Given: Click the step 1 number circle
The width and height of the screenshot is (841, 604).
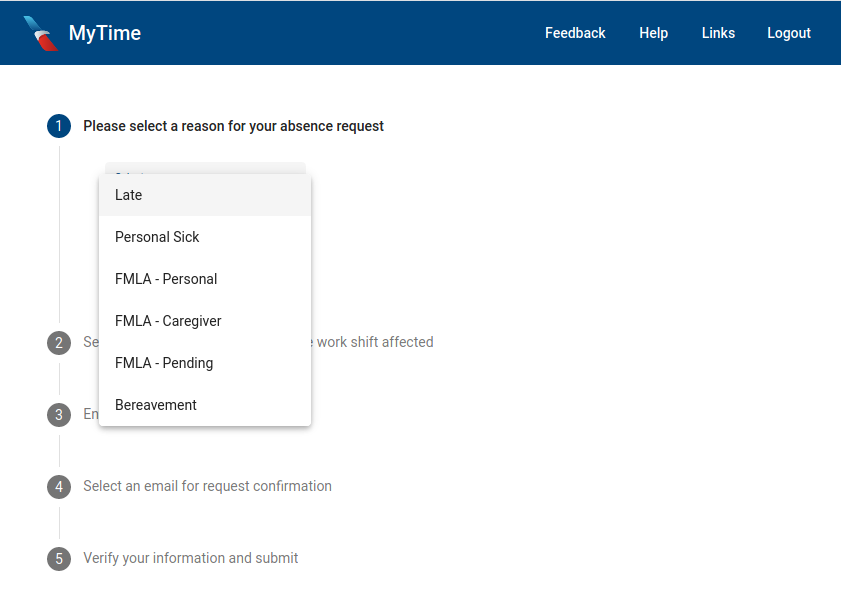Looking at the screenshot, I should [x=59, y=126].
